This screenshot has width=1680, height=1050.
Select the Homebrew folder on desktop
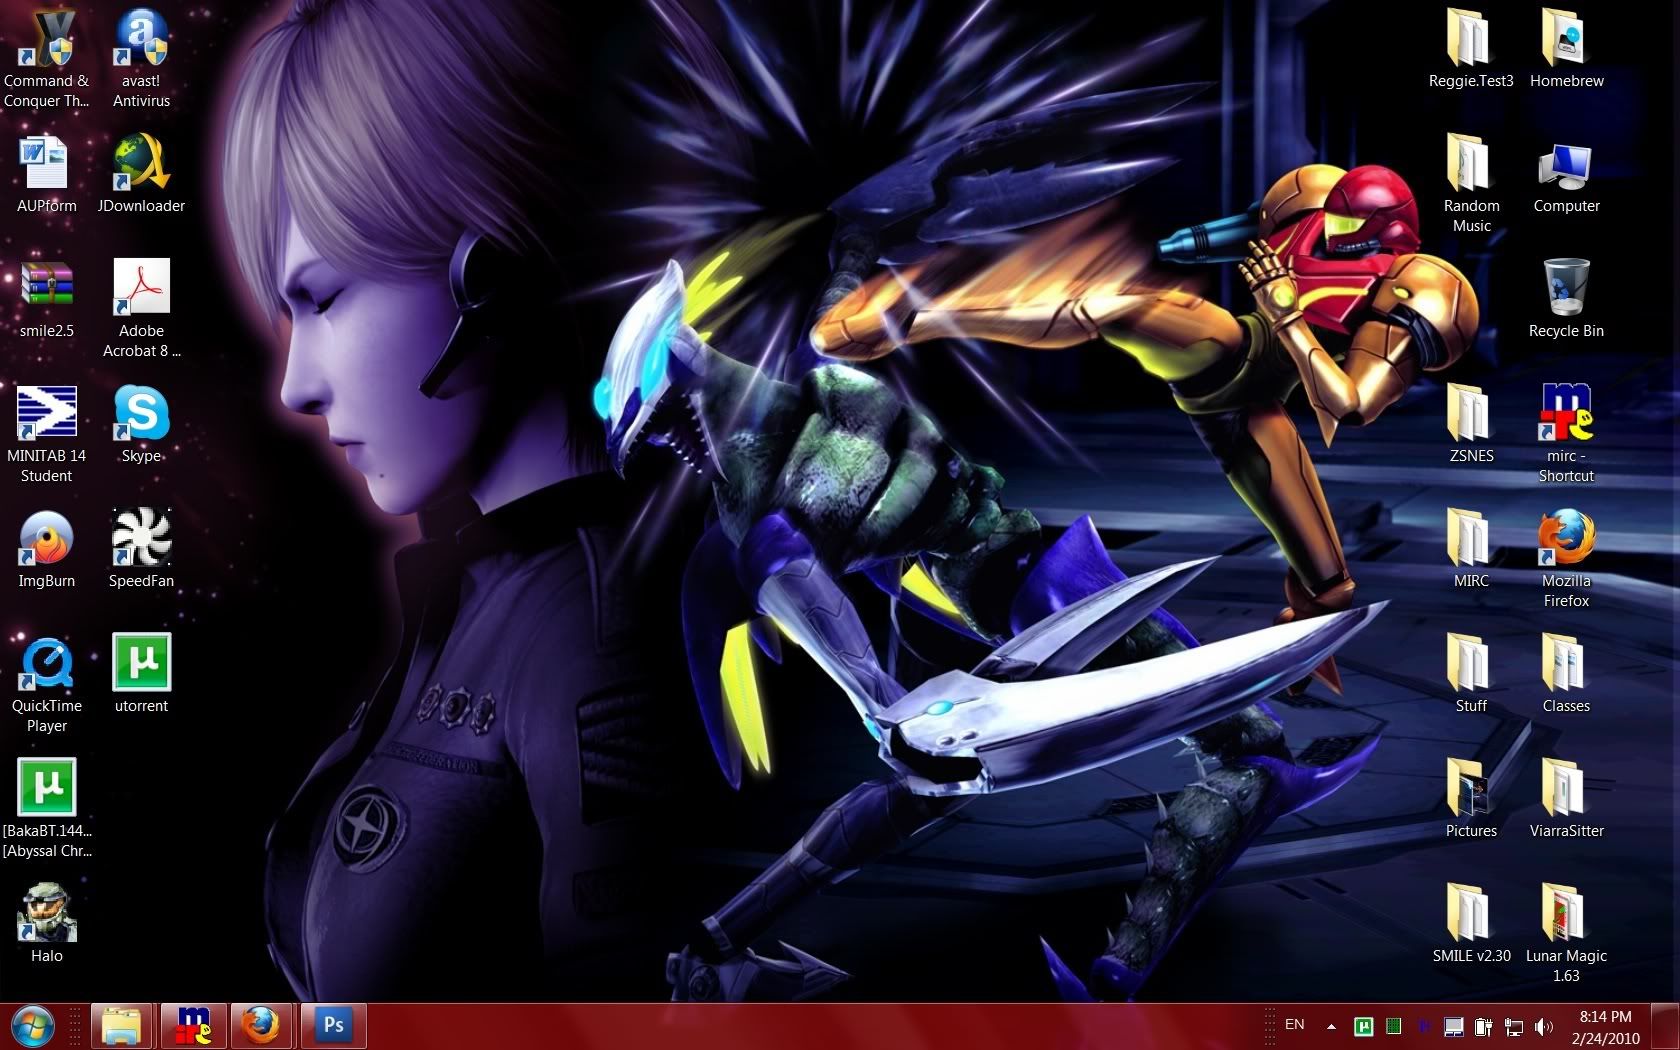1566,40
